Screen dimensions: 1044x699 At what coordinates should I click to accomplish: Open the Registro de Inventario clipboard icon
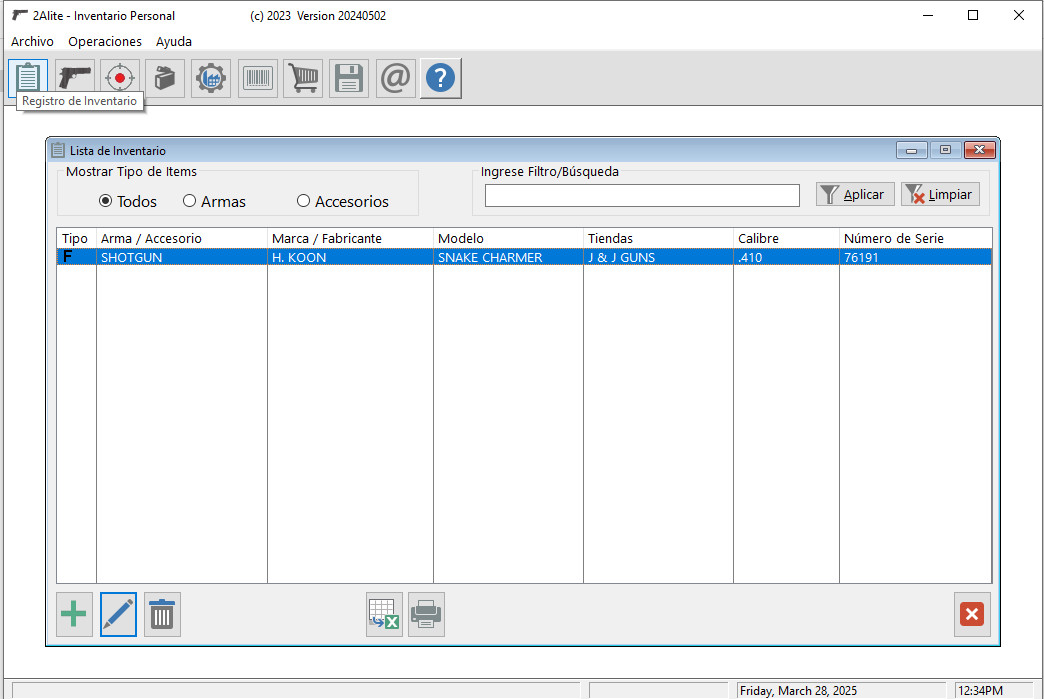[x=28, y=78]
